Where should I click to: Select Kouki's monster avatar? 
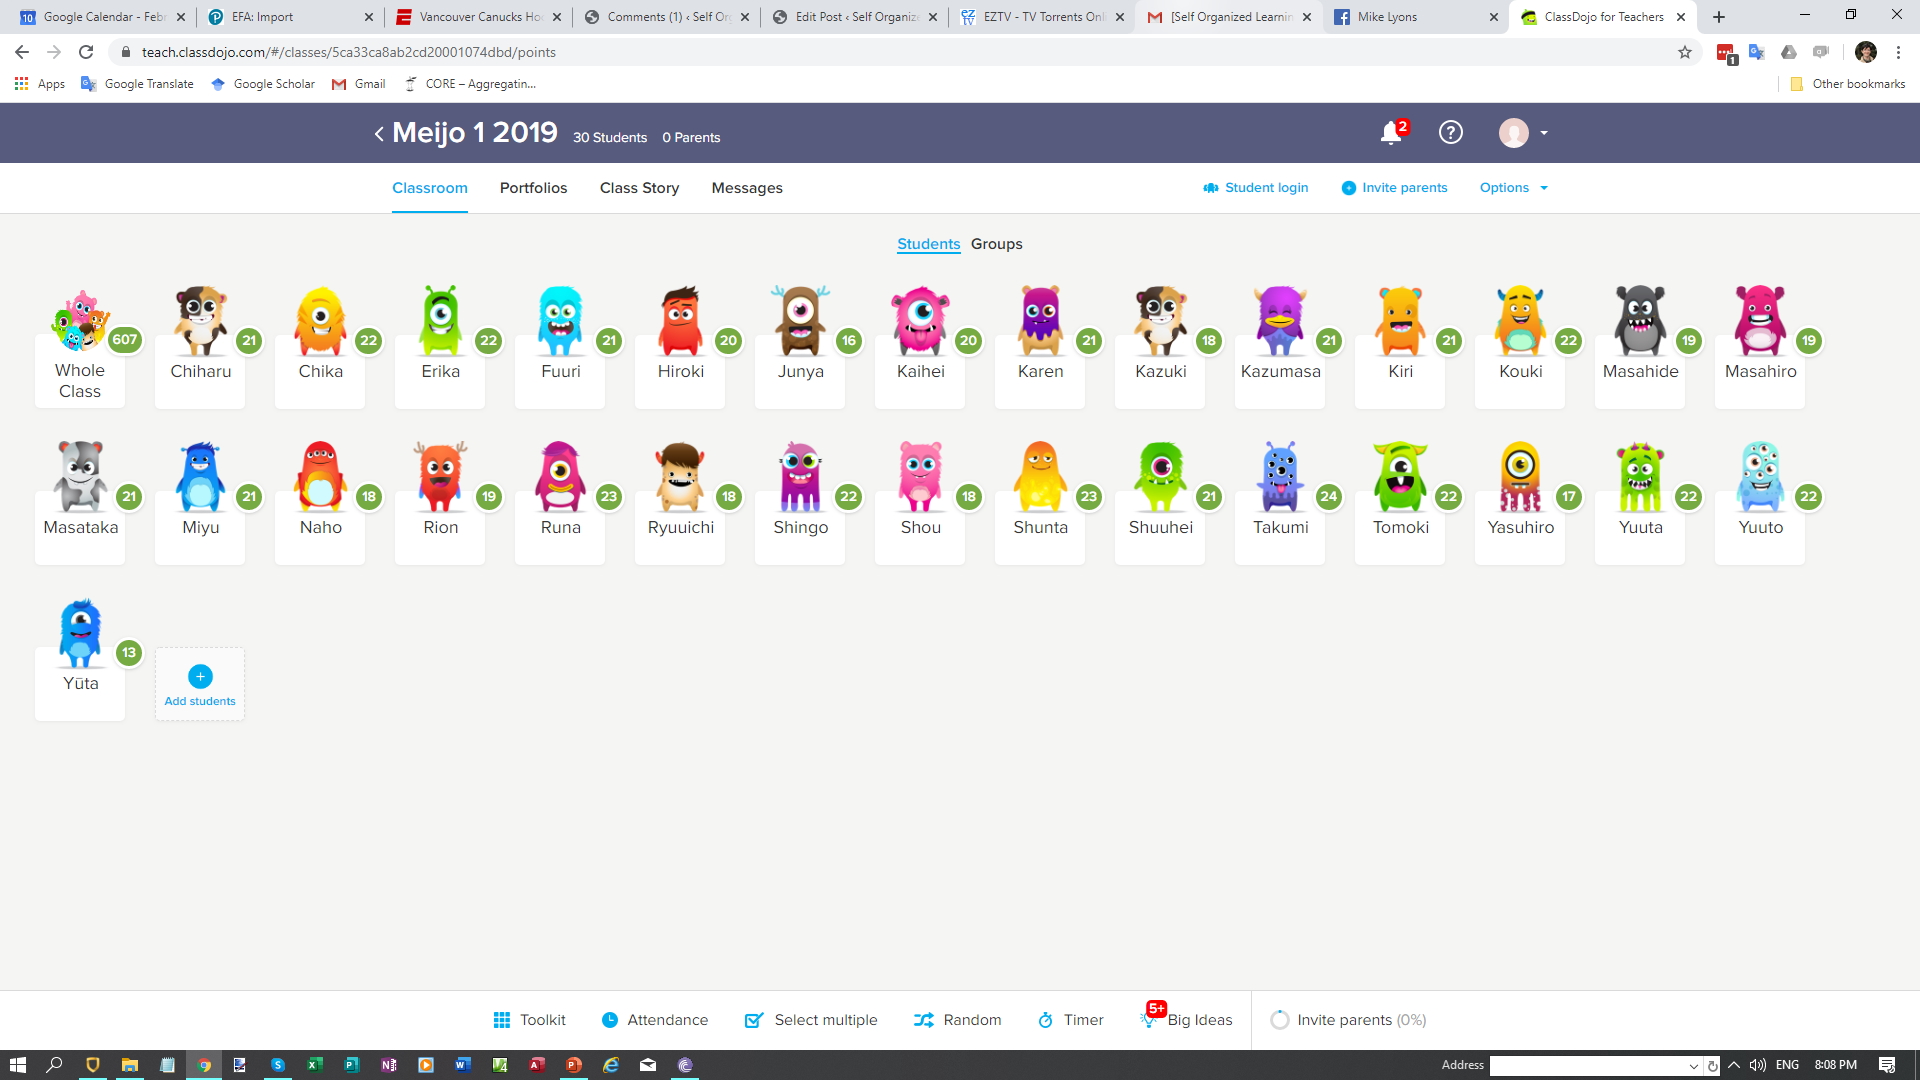click(x=1520, y=321)
